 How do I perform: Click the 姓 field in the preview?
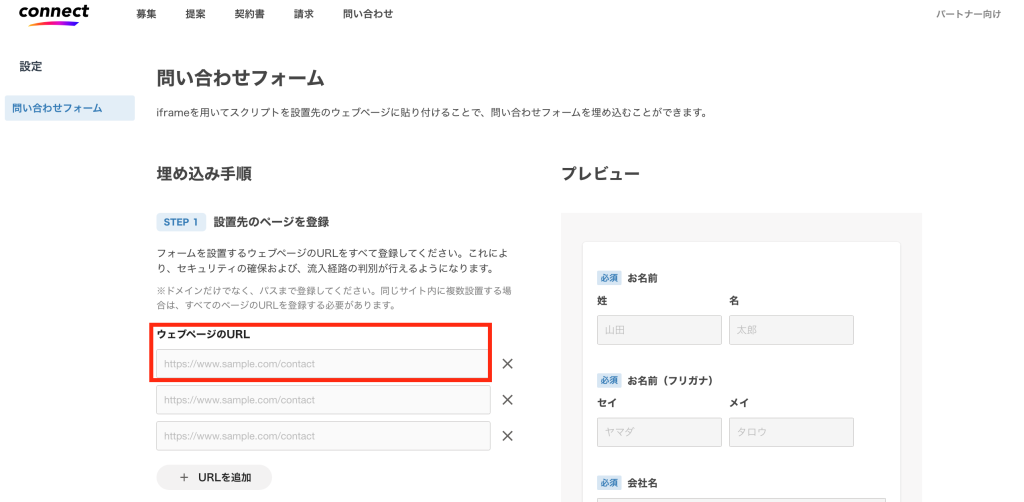coord(659,330)
